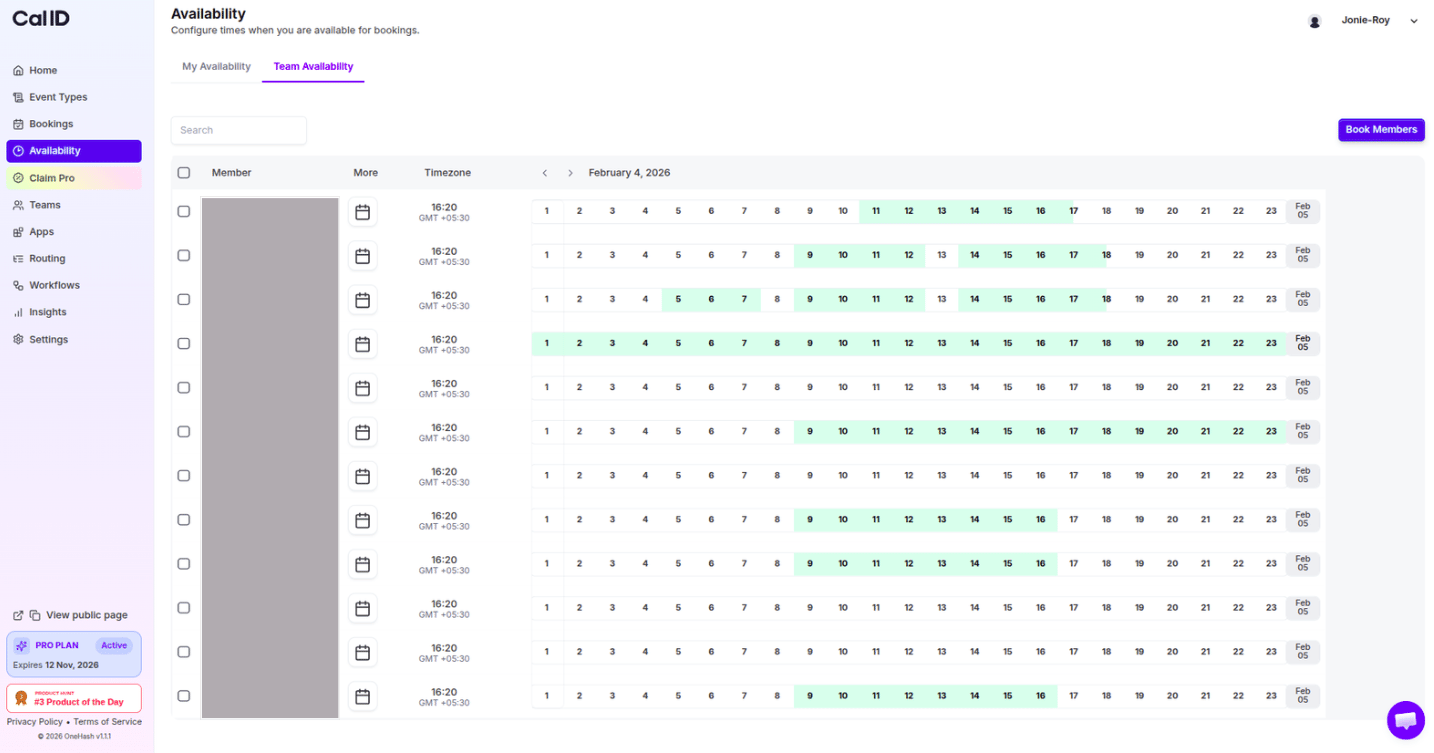Click the PRO PLAN Active card
This screenshot has height=753, width=1434.
click(74, 654)
